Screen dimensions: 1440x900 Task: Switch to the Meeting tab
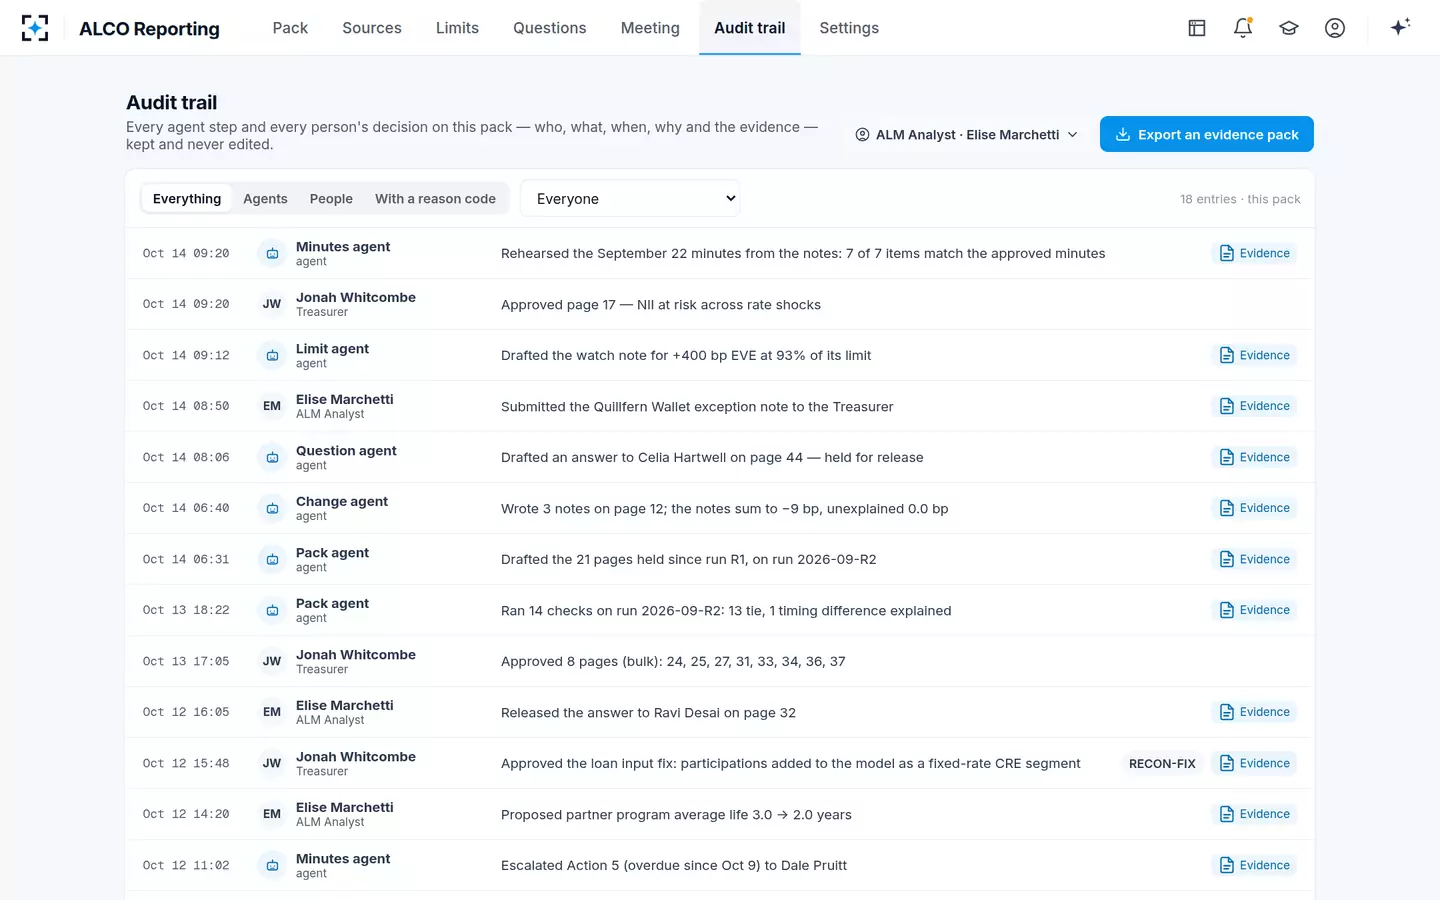point(650,28)
